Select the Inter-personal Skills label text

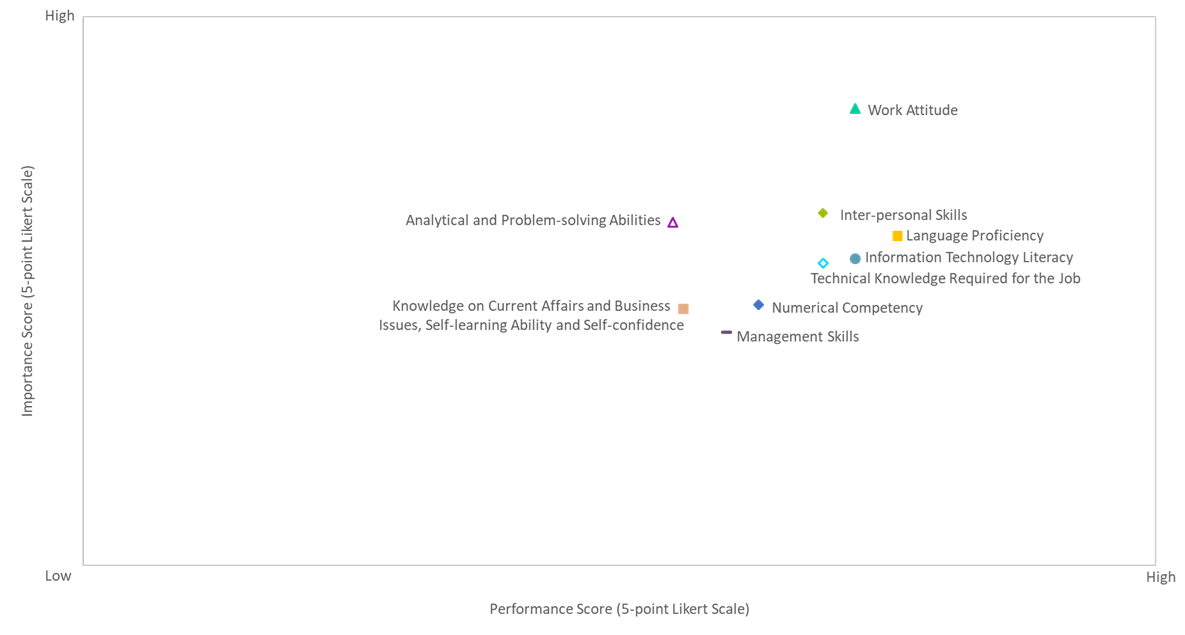903,215
